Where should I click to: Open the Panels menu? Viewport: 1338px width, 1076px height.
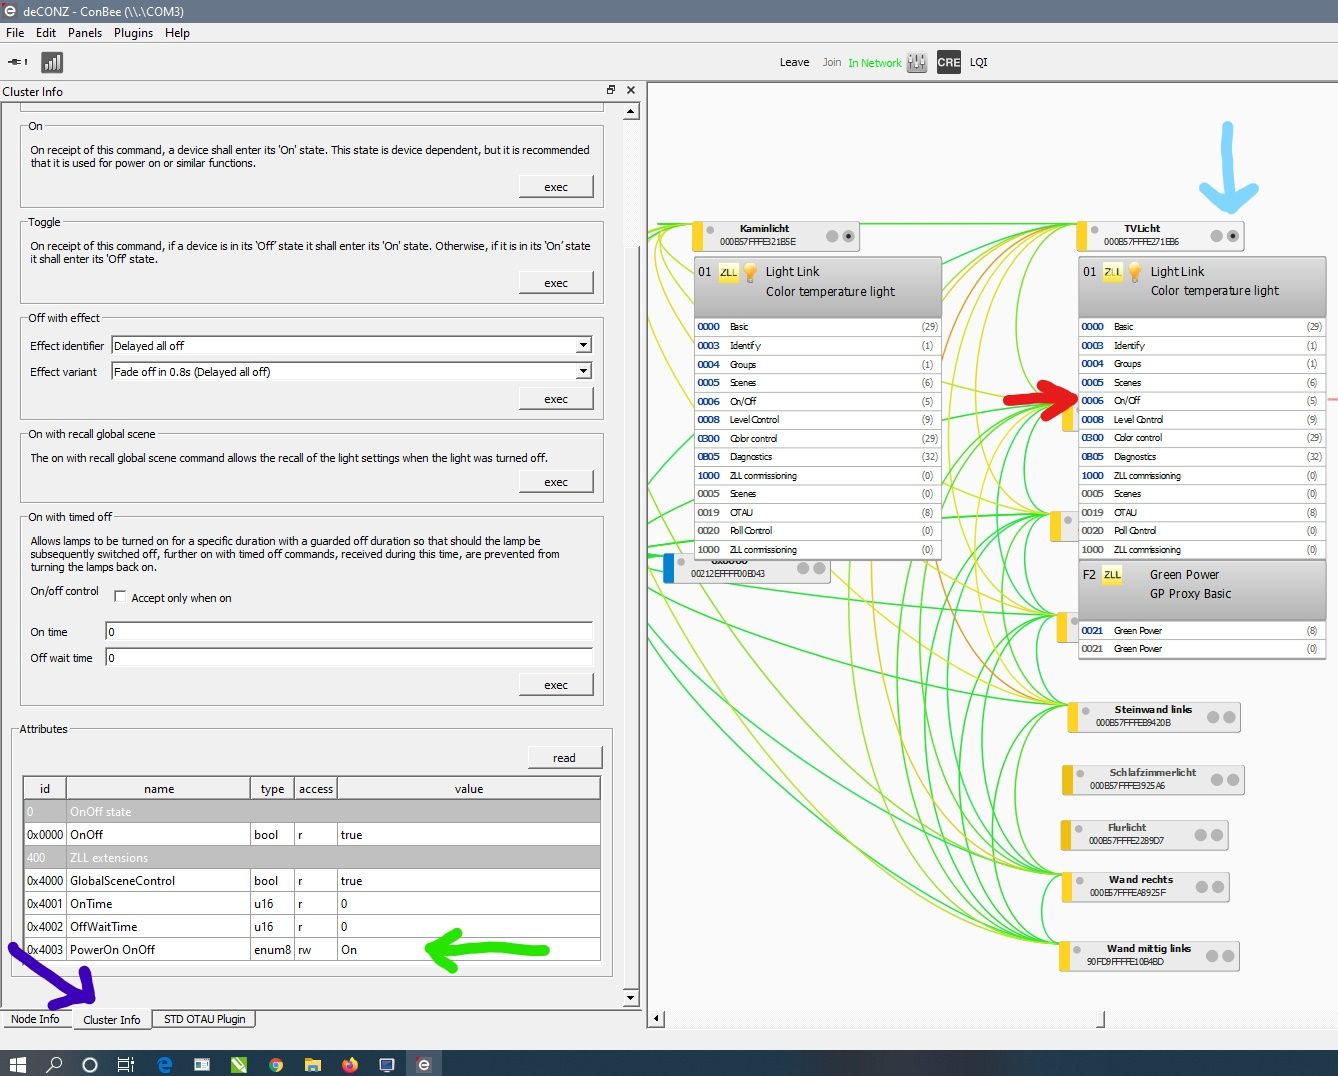pos(85,33)
